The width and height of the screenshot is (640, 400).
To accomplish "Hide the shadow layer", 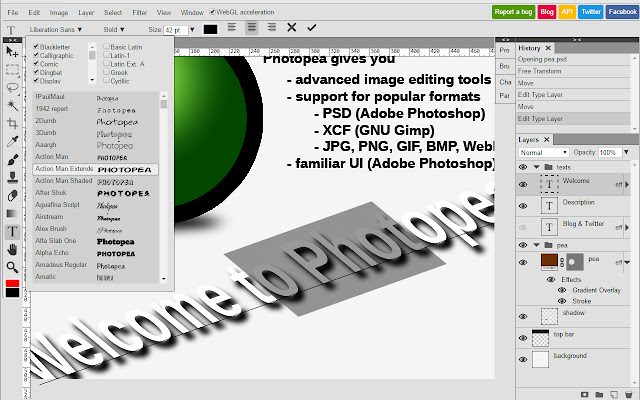I will click(x=523, y=316).
